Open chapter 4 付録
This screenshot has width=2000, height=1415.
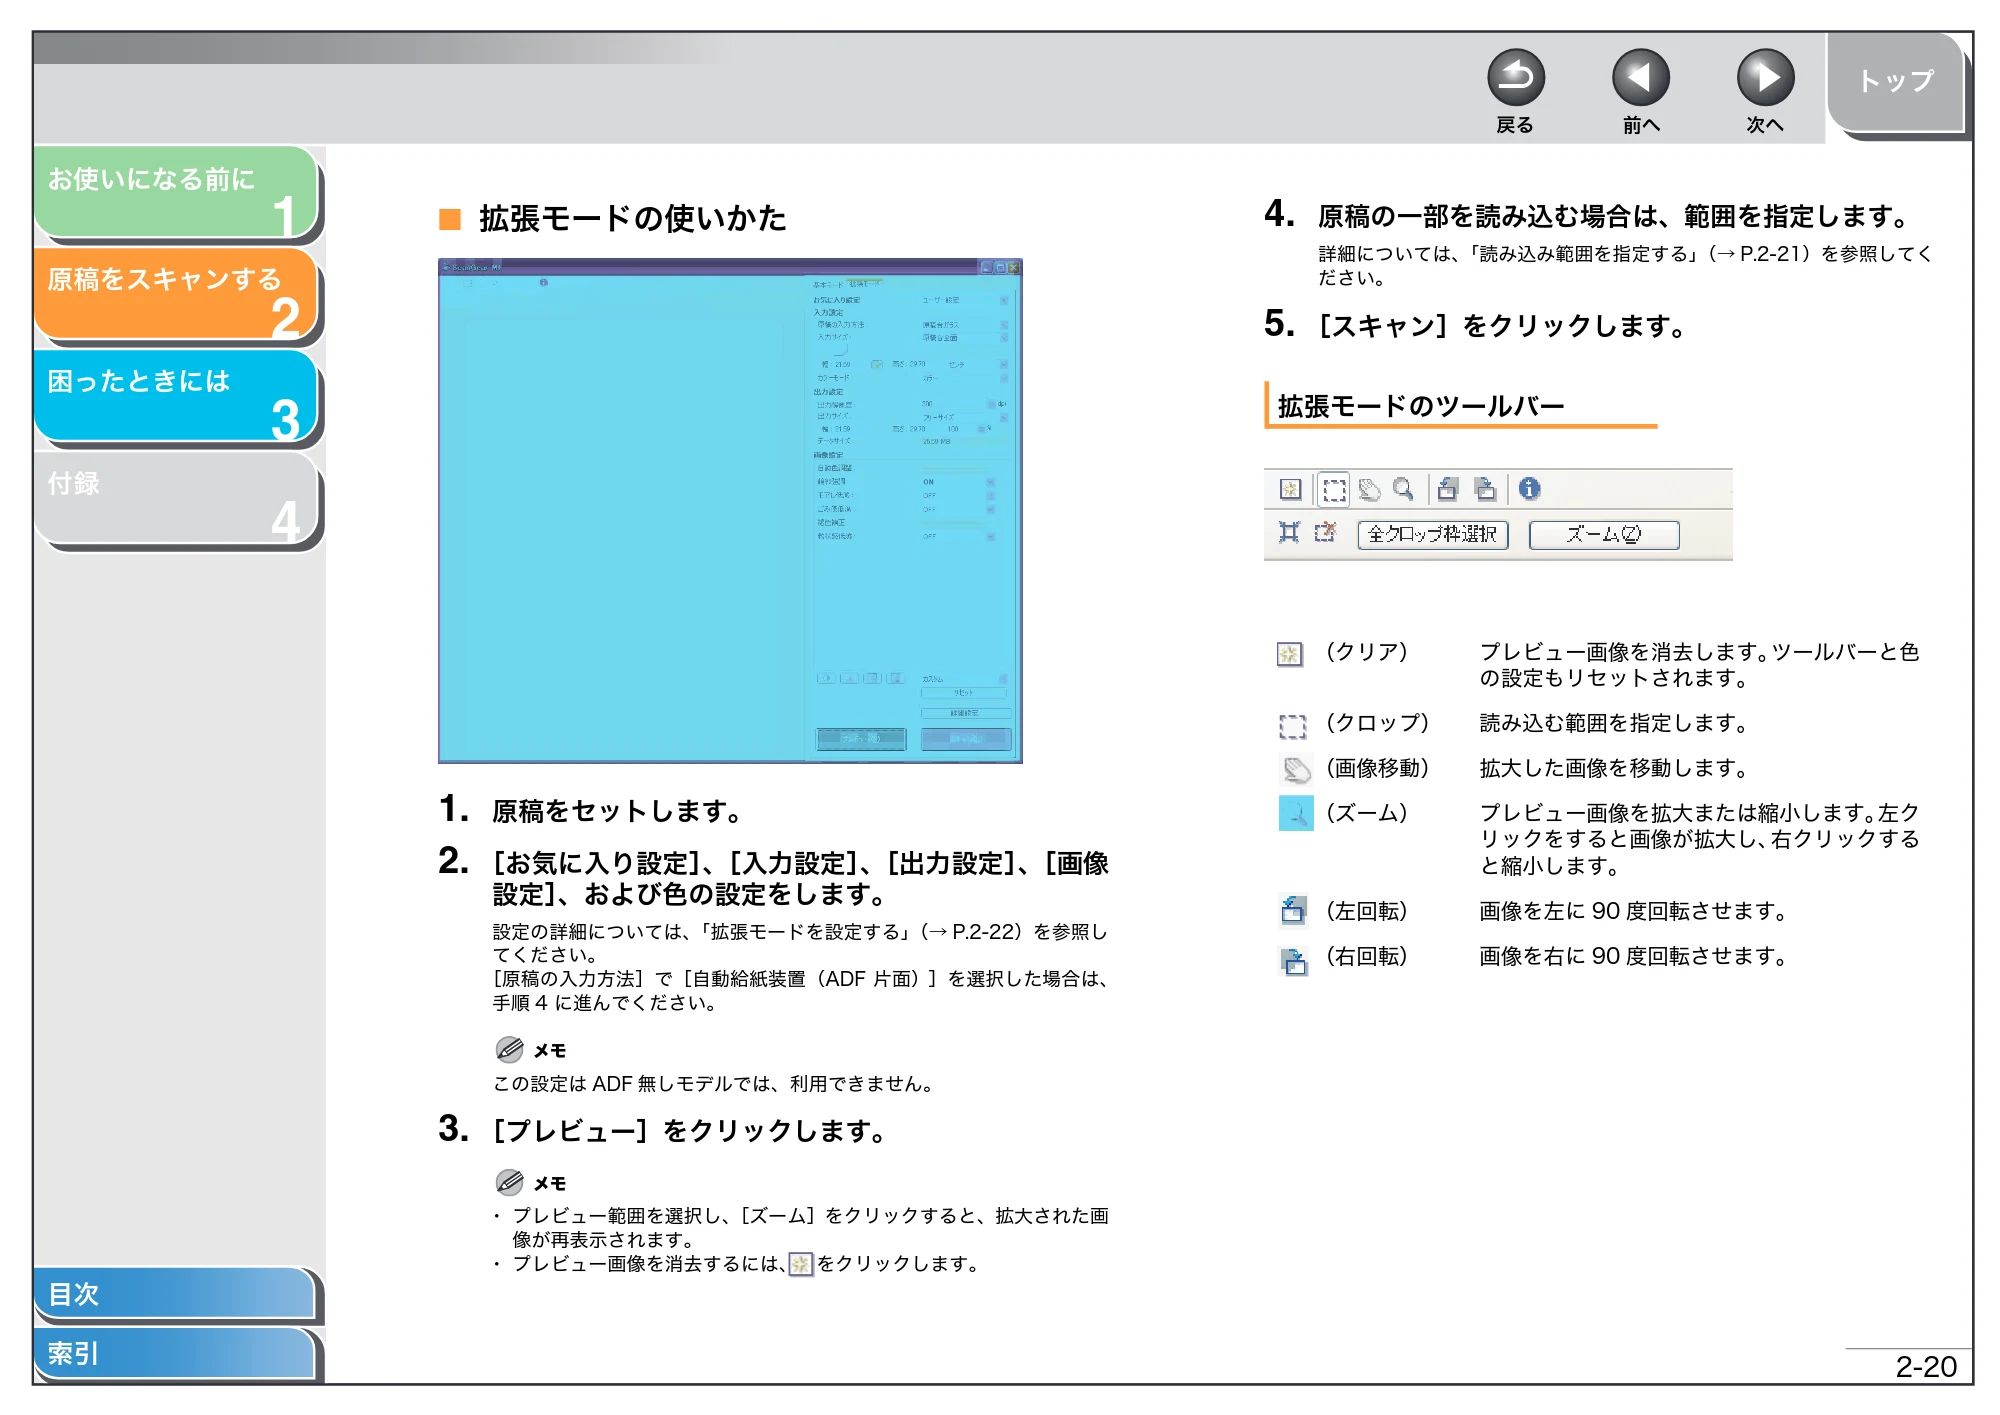(176, 498)
